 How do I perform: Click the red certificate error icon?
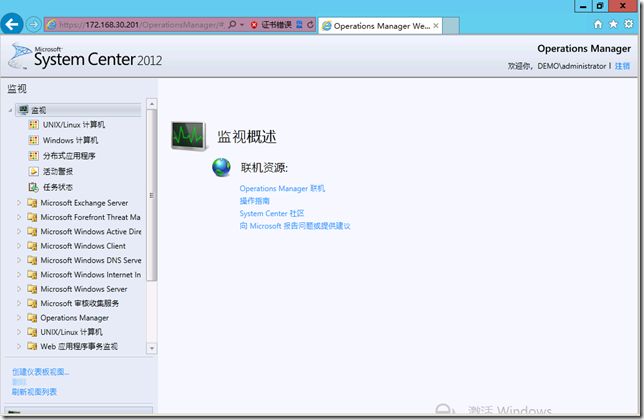254,25
